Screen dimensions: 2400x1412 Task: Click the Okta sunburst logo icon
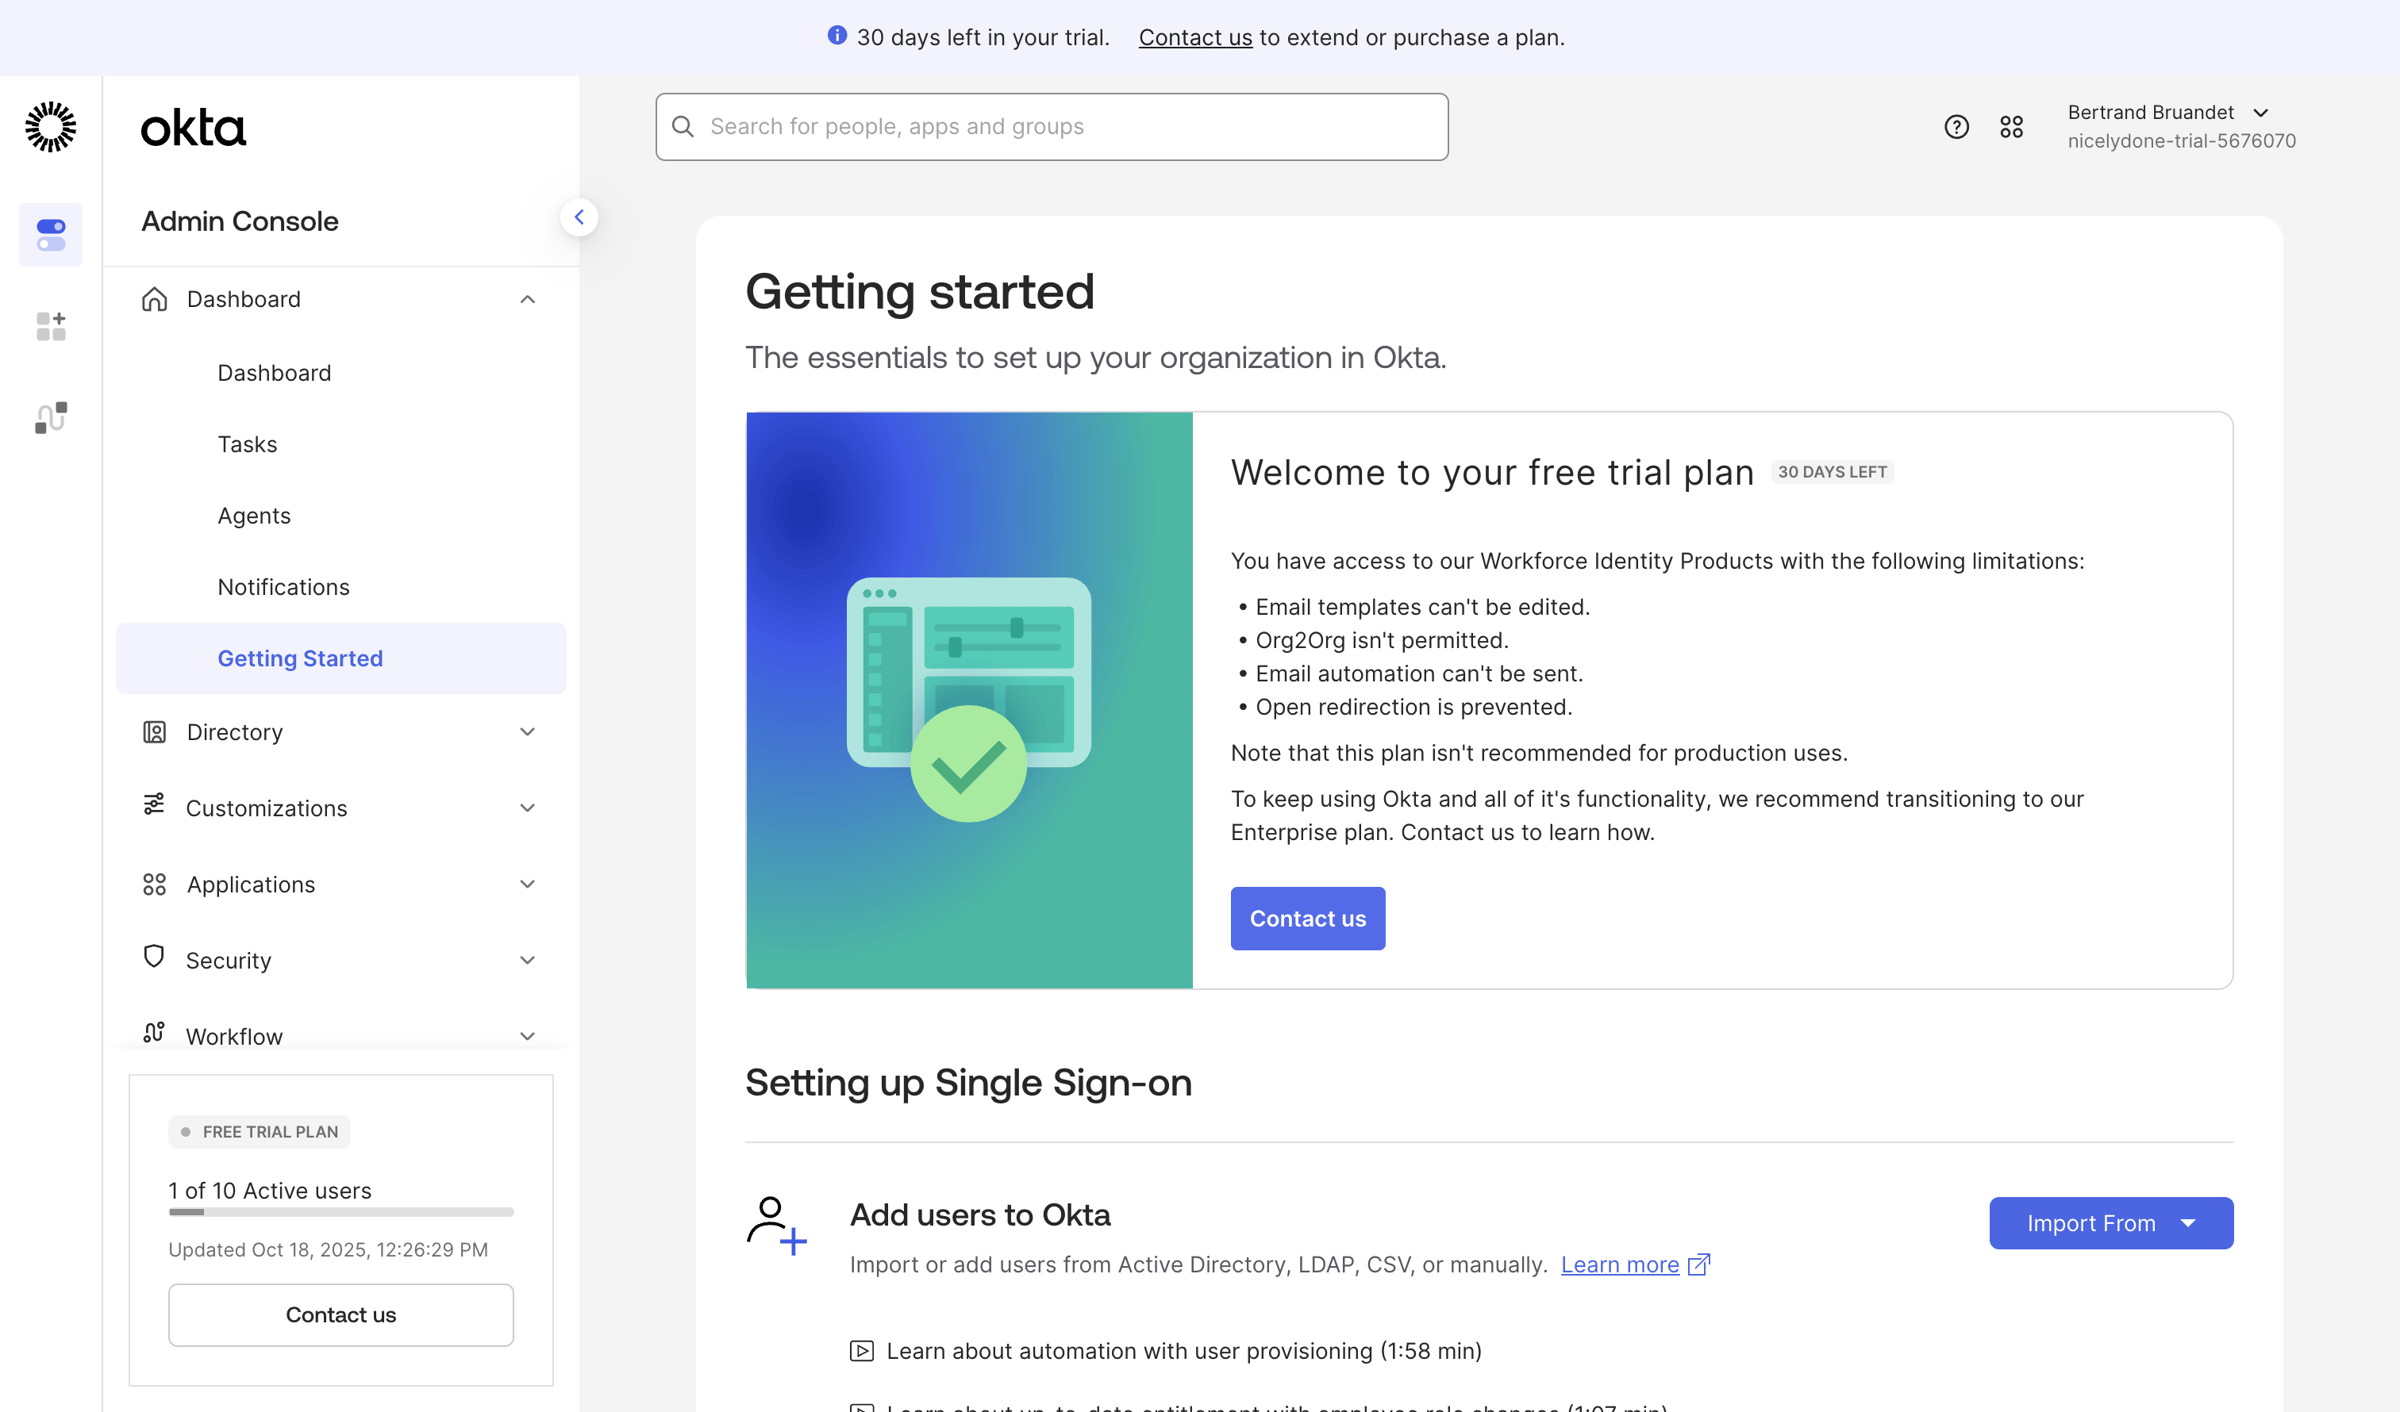tap(50, 127)
